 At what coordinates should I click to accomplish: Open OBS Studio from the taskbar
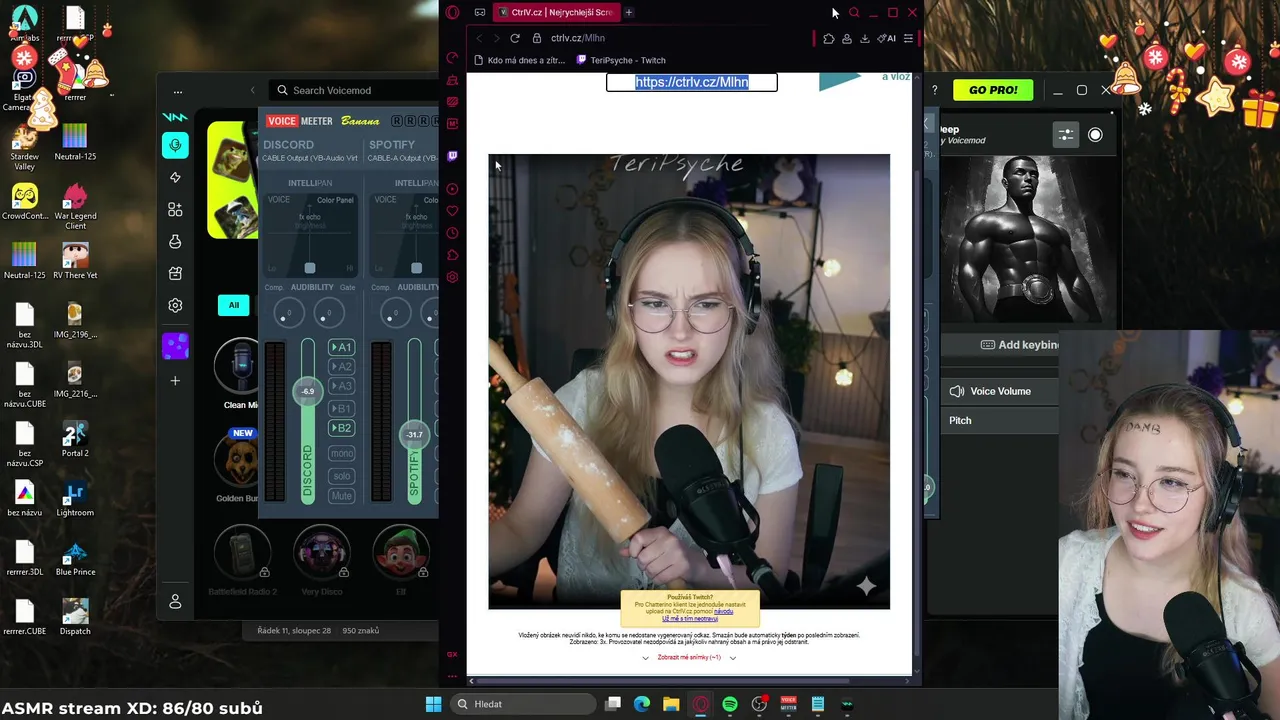759,704
